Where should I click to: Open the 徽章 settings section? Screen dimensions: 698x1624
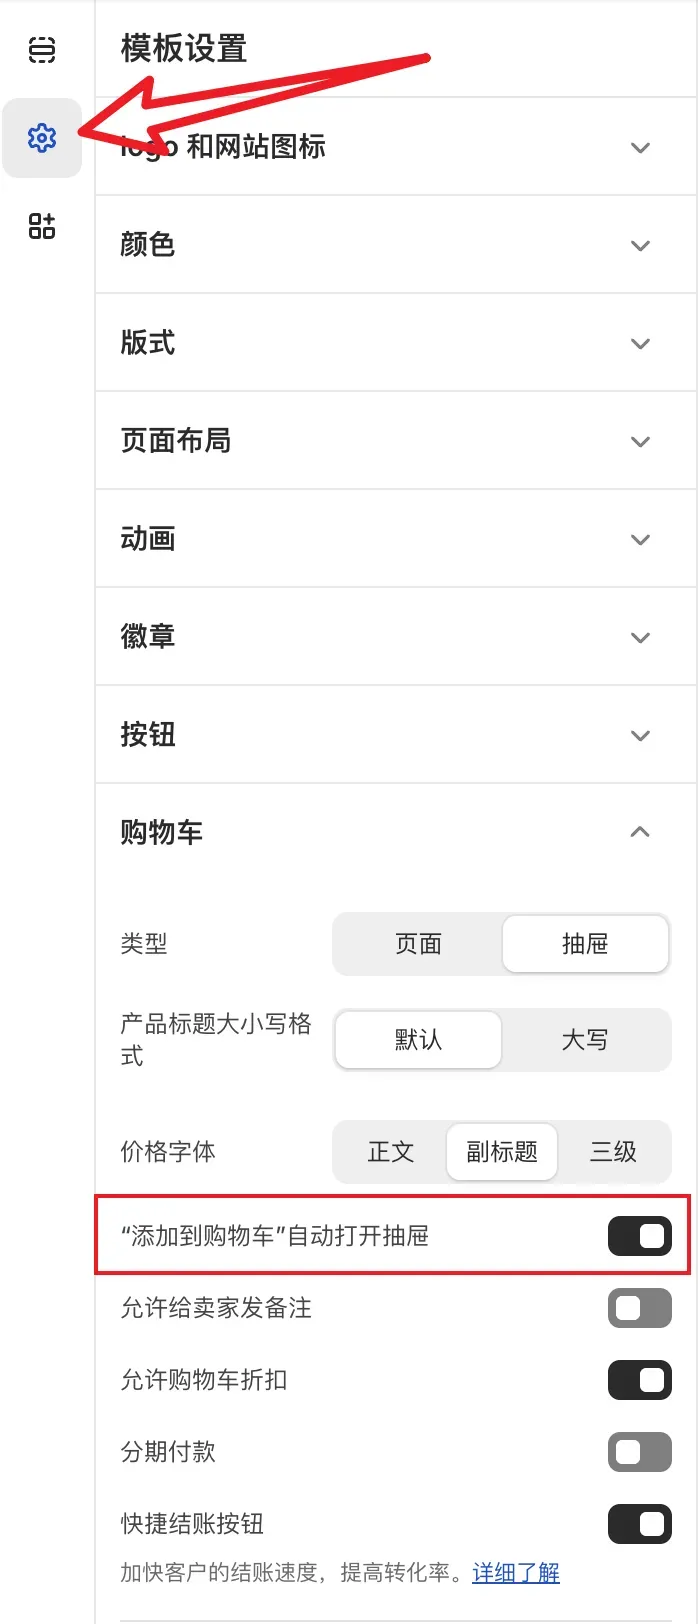point(640,637)
